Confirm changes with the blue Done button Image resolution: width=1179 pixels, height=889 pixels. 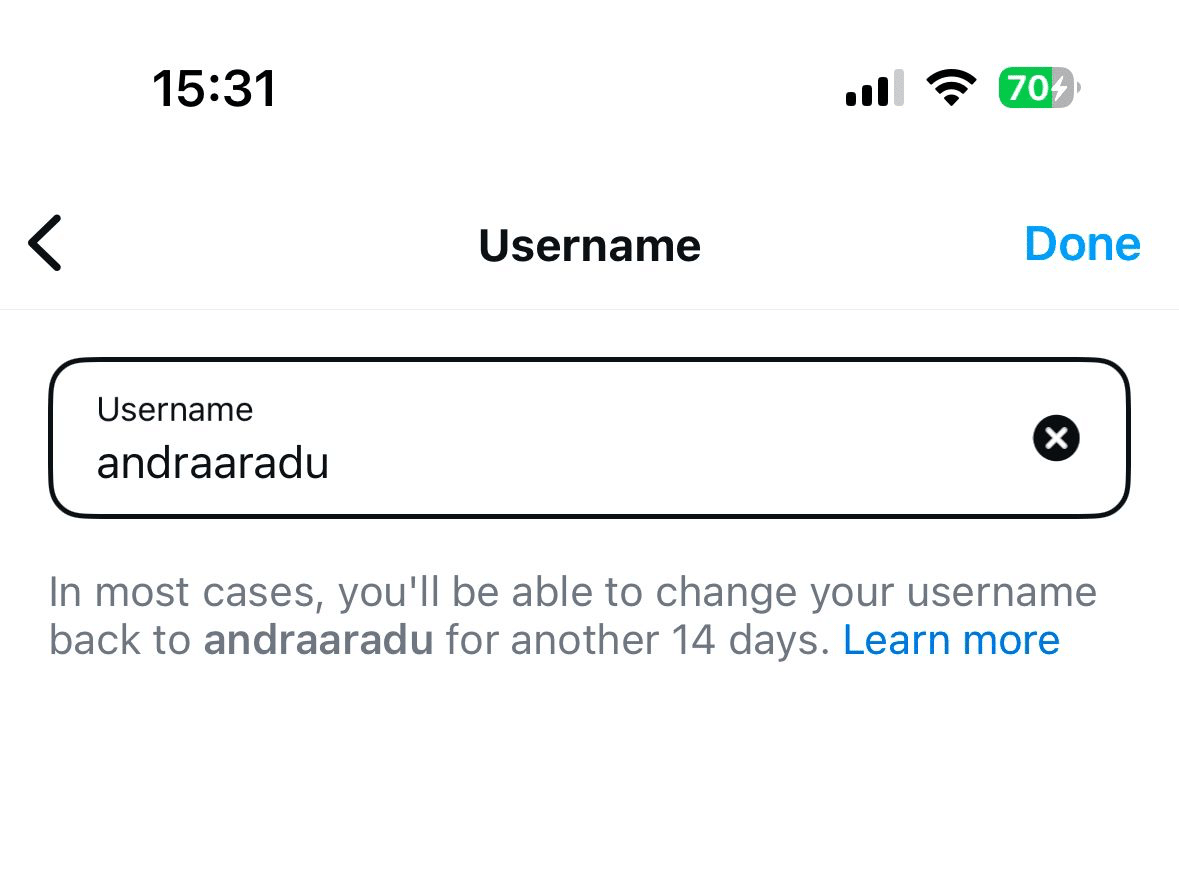pos(1082,243)
